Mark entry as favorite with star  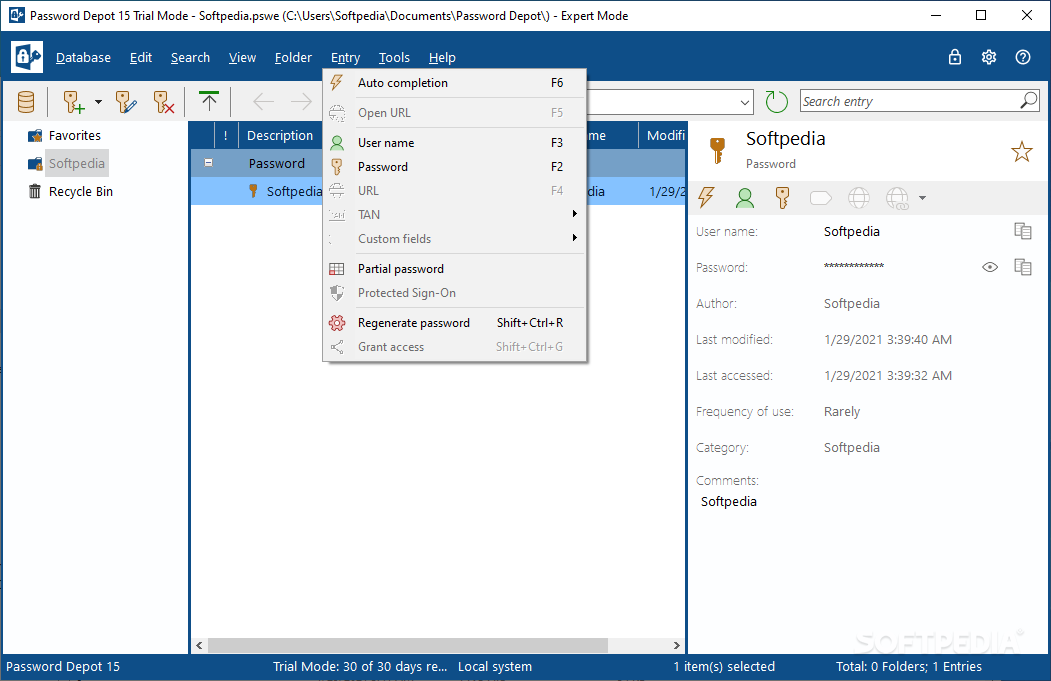tap(1022, 151)
